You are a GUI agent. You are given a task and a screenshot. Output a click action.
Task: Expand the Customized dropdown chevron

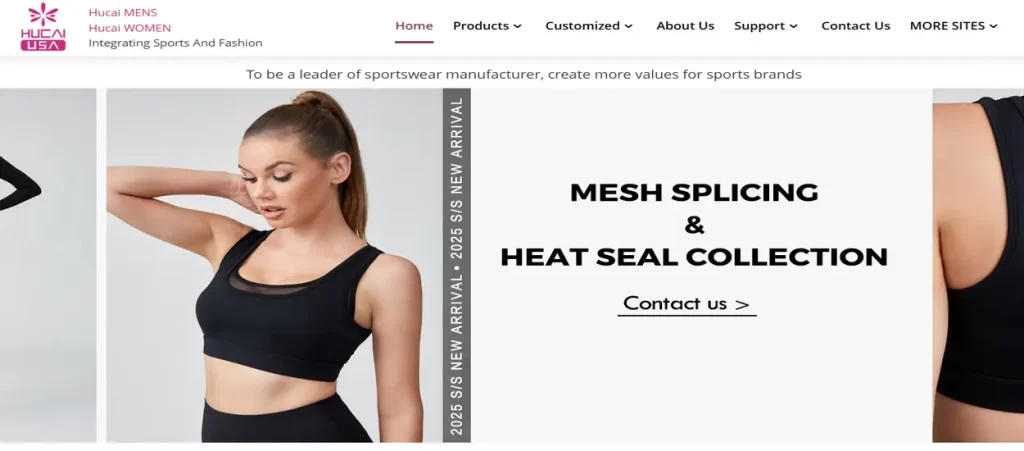[628, 27]
